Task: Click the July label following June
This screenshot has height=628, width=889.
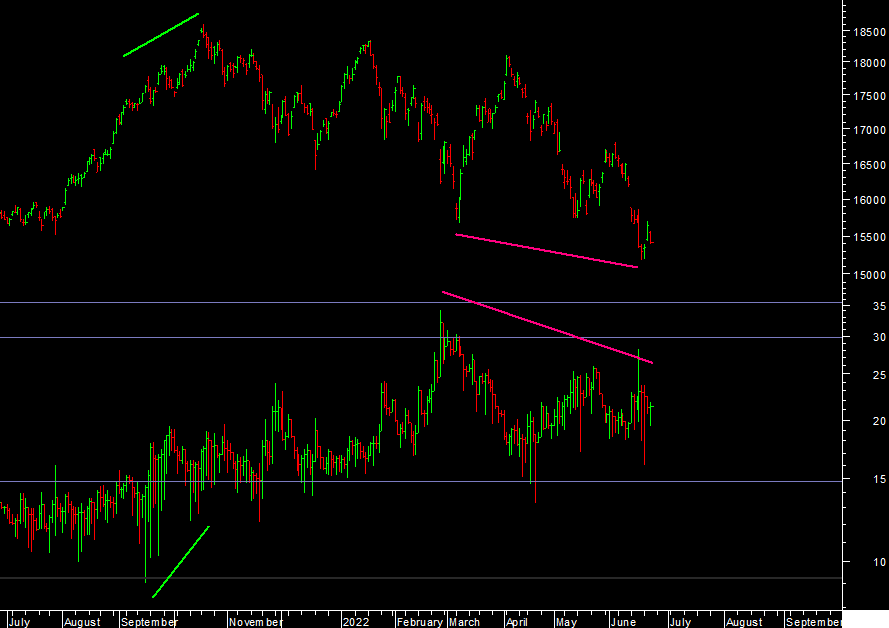Action: pos(680,622)
